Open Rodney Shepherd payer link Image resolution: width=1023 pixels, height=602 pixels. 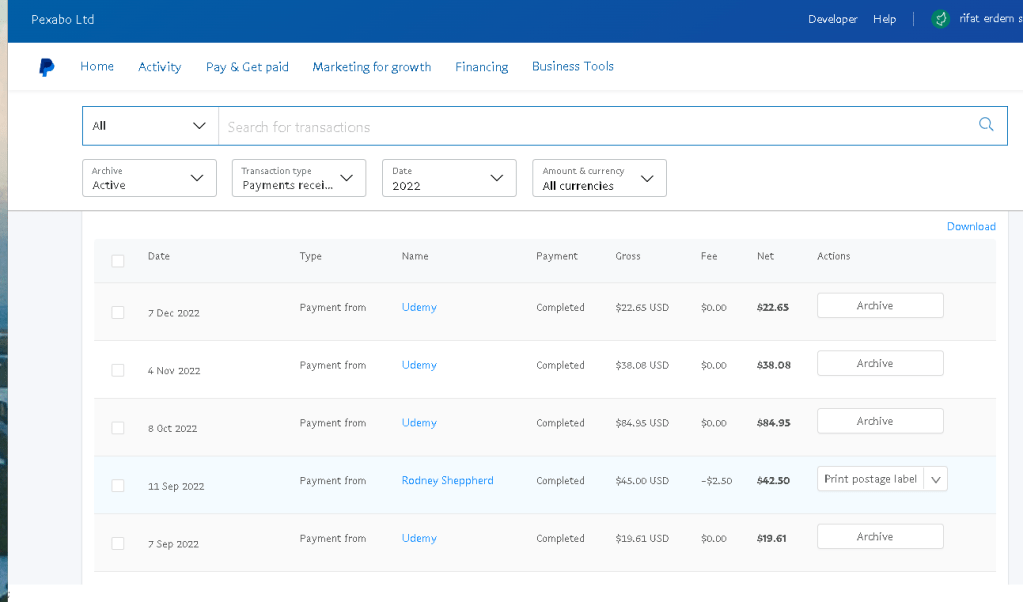coord(448,481)
